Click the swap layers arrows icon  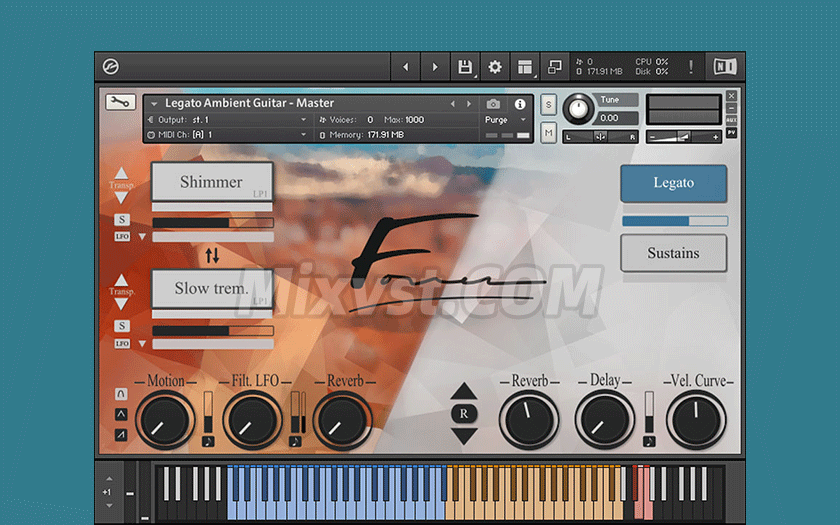coord(212,255)
